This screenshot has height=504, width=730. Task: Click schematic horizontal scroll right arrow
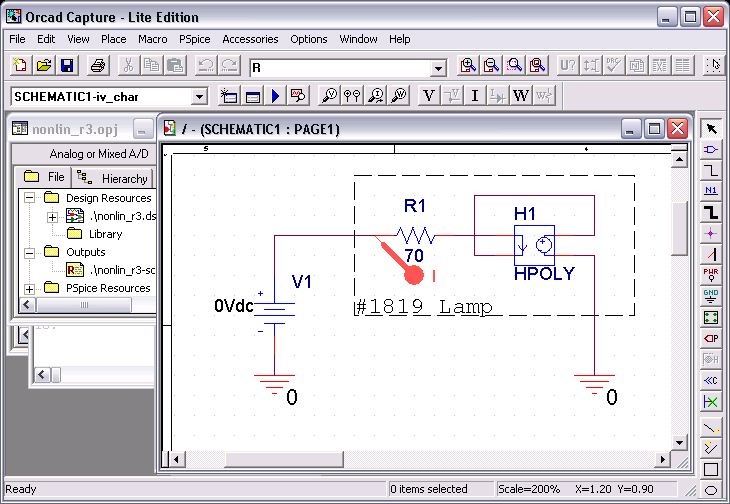(662, 460)
